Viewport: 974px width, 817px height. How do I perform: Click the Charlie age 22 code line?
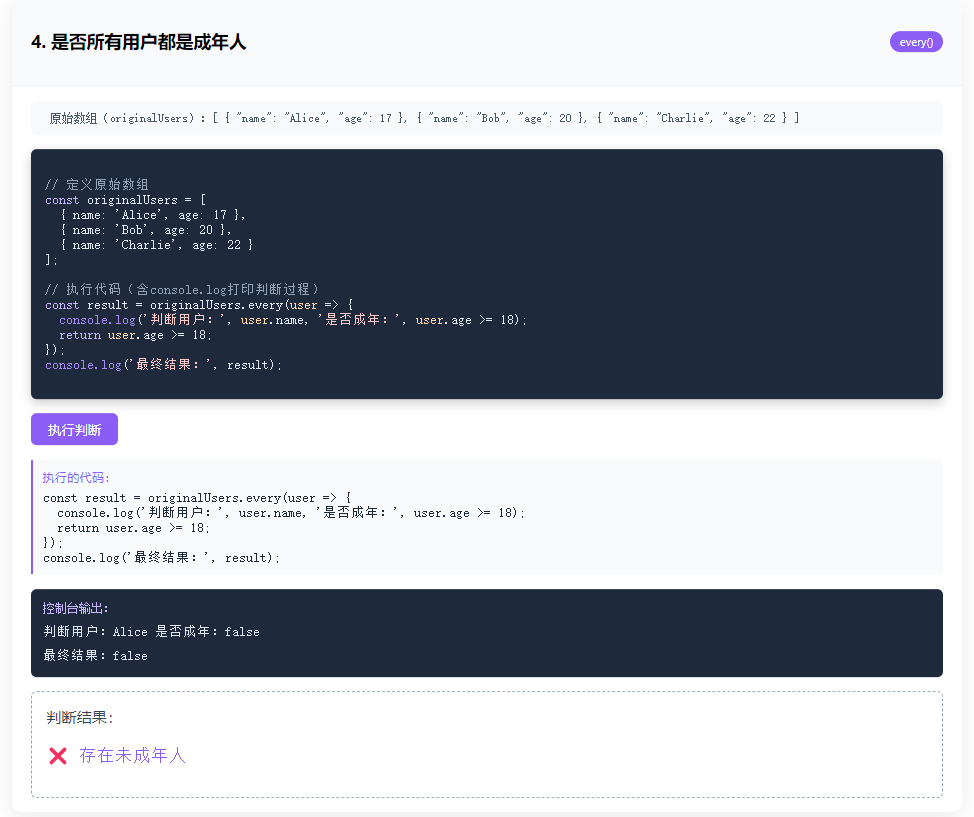[x=157, y=245]
